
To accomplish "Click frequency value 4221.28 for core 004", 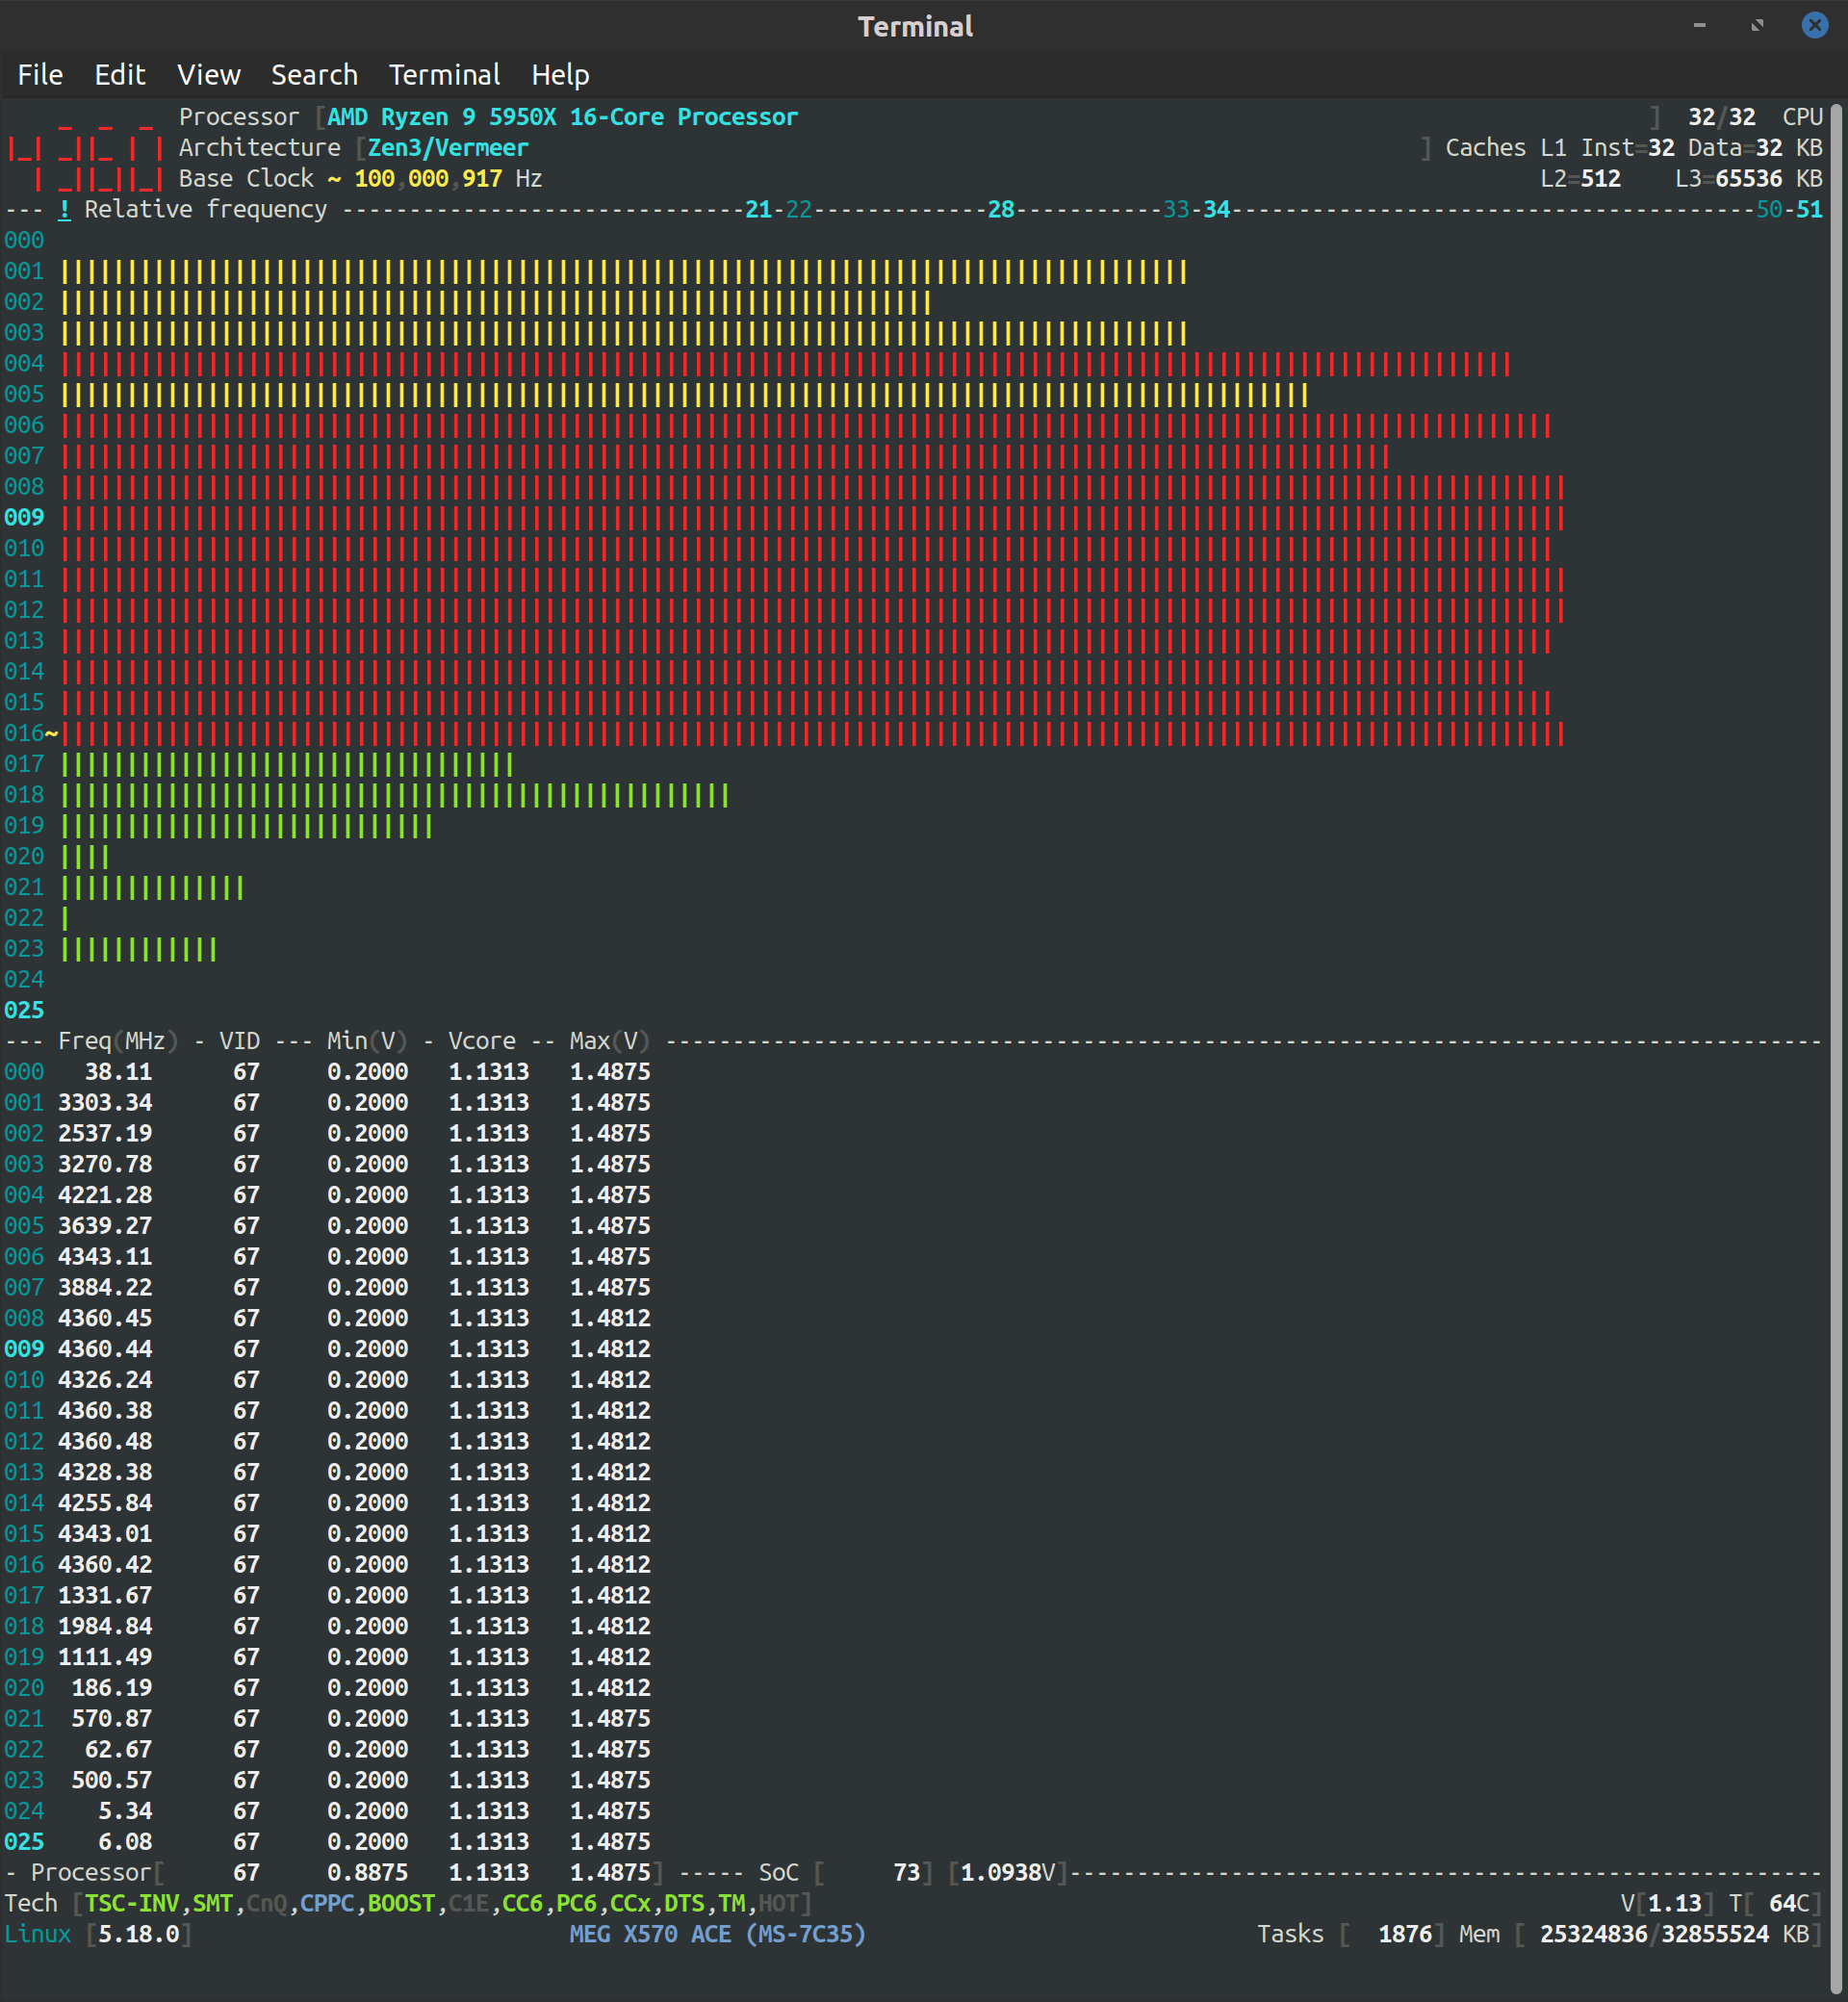I will click(x=105, y=1195).
